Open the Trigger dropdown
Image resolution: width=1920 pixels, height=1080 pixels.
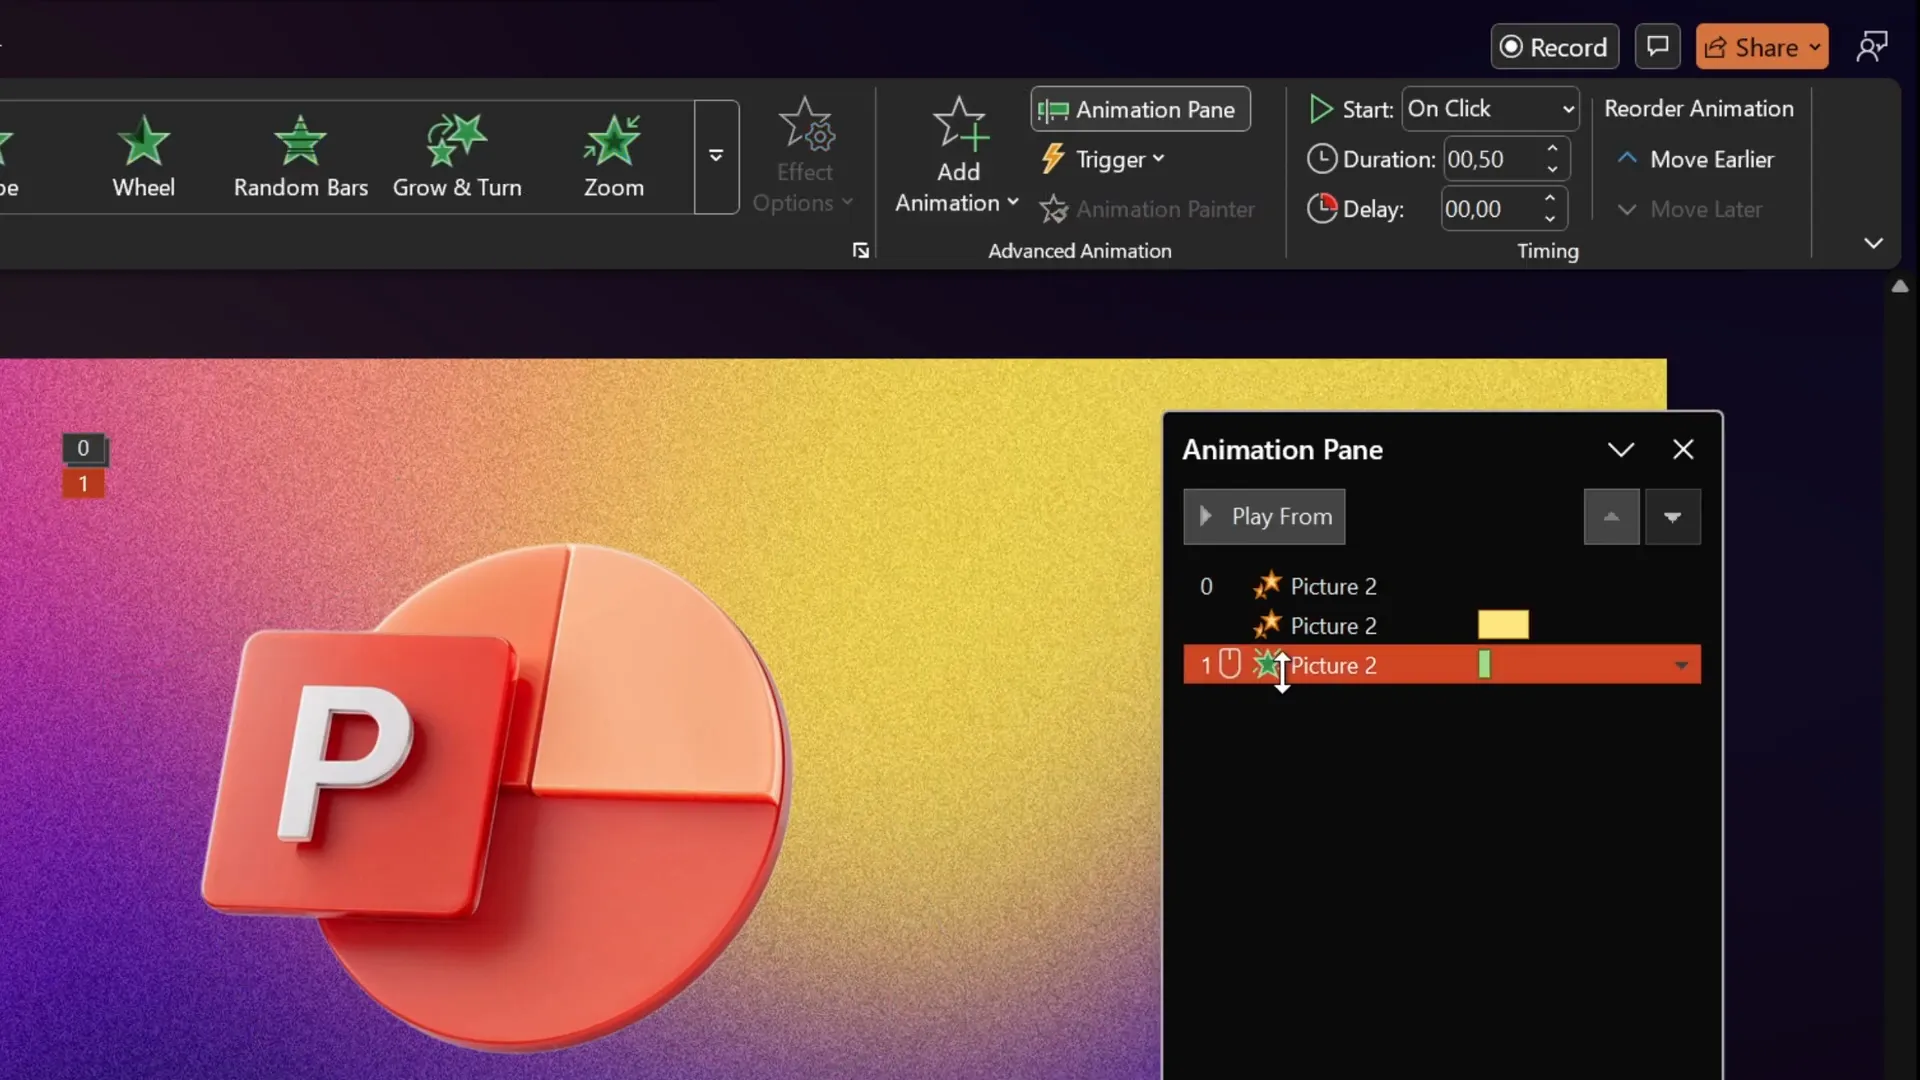pyautogui.click(x=1102, y=159)
